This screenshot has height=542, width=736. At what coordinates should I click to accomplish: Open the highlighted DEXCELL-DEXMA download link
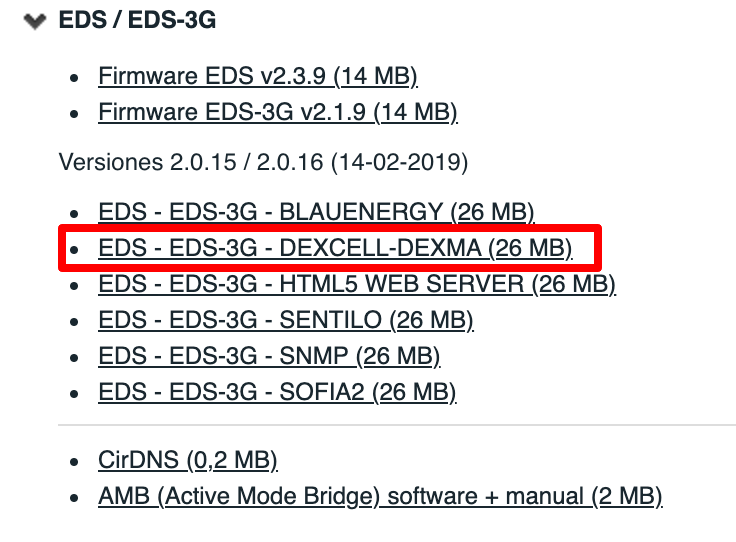tap(335, 248)
